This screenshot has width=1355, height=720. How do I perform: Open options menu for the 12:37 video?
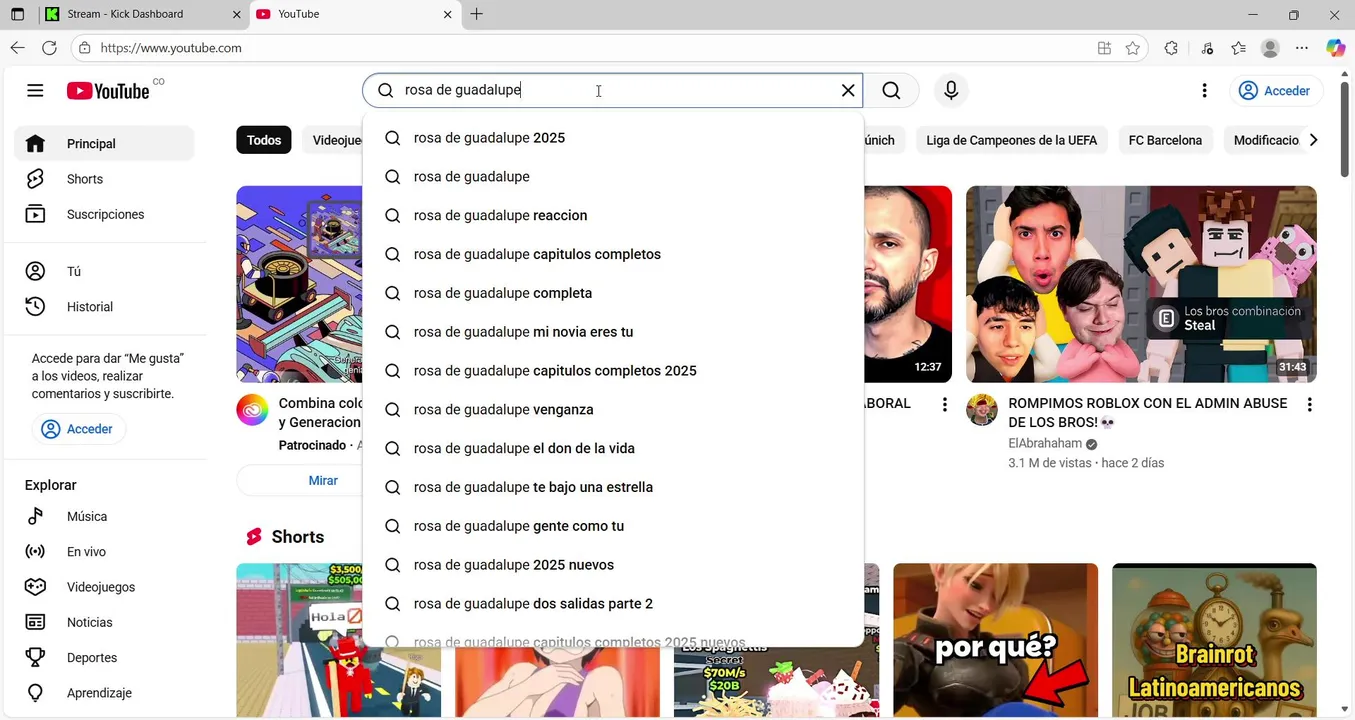tap(944, 405)
